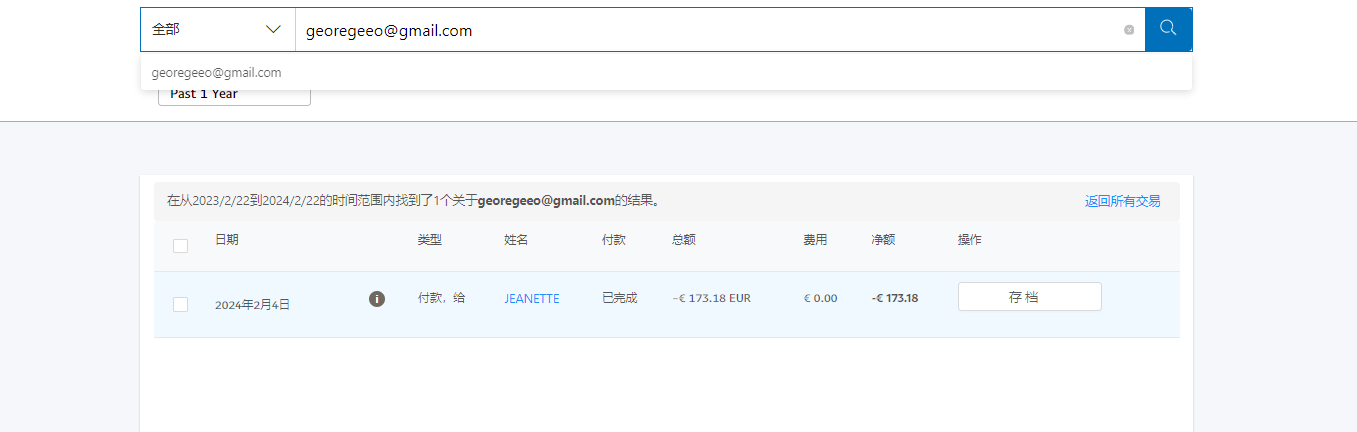Click the blue magnifier search button
Image resolution: width=1357 pixels, height=432 pixels.
1168,29
